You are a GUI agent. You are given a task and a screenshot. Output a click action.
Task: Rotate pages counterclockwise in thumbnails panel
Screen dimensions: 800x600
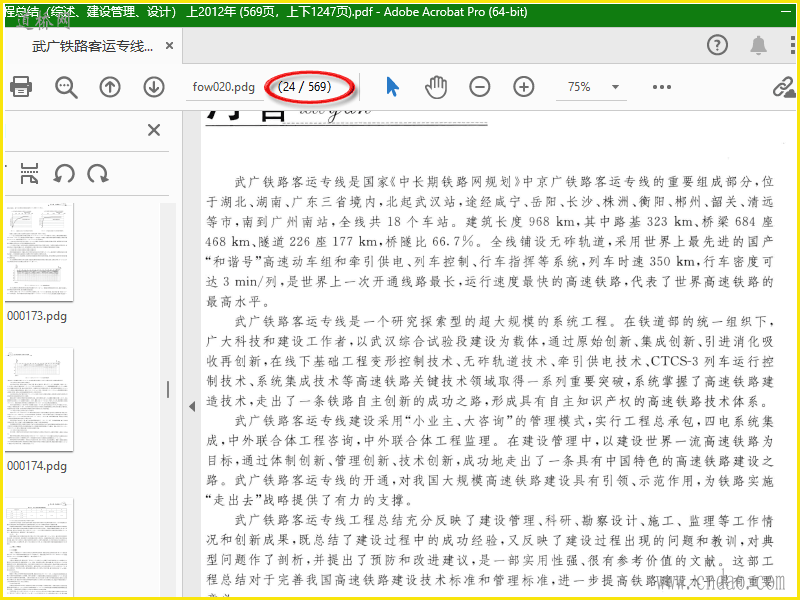(64, 174)
